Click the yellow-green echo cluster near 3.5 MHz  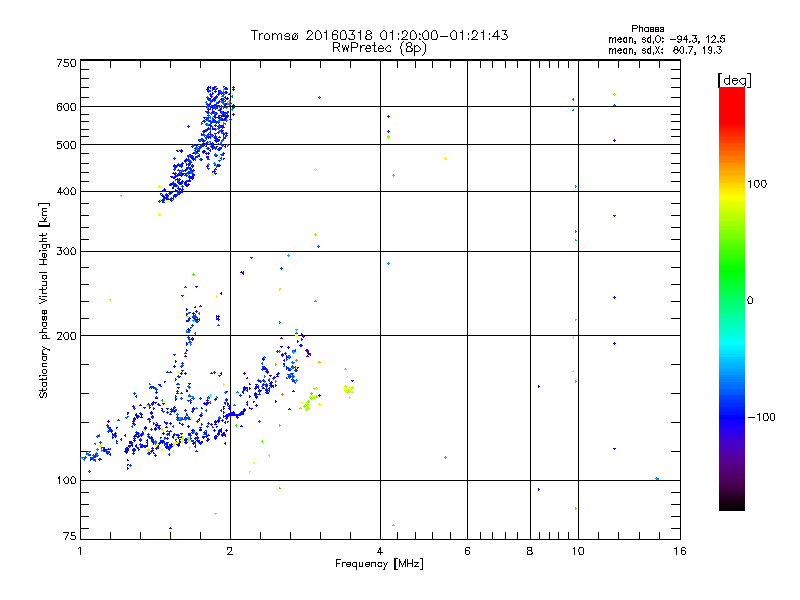[x=349, y=389]
